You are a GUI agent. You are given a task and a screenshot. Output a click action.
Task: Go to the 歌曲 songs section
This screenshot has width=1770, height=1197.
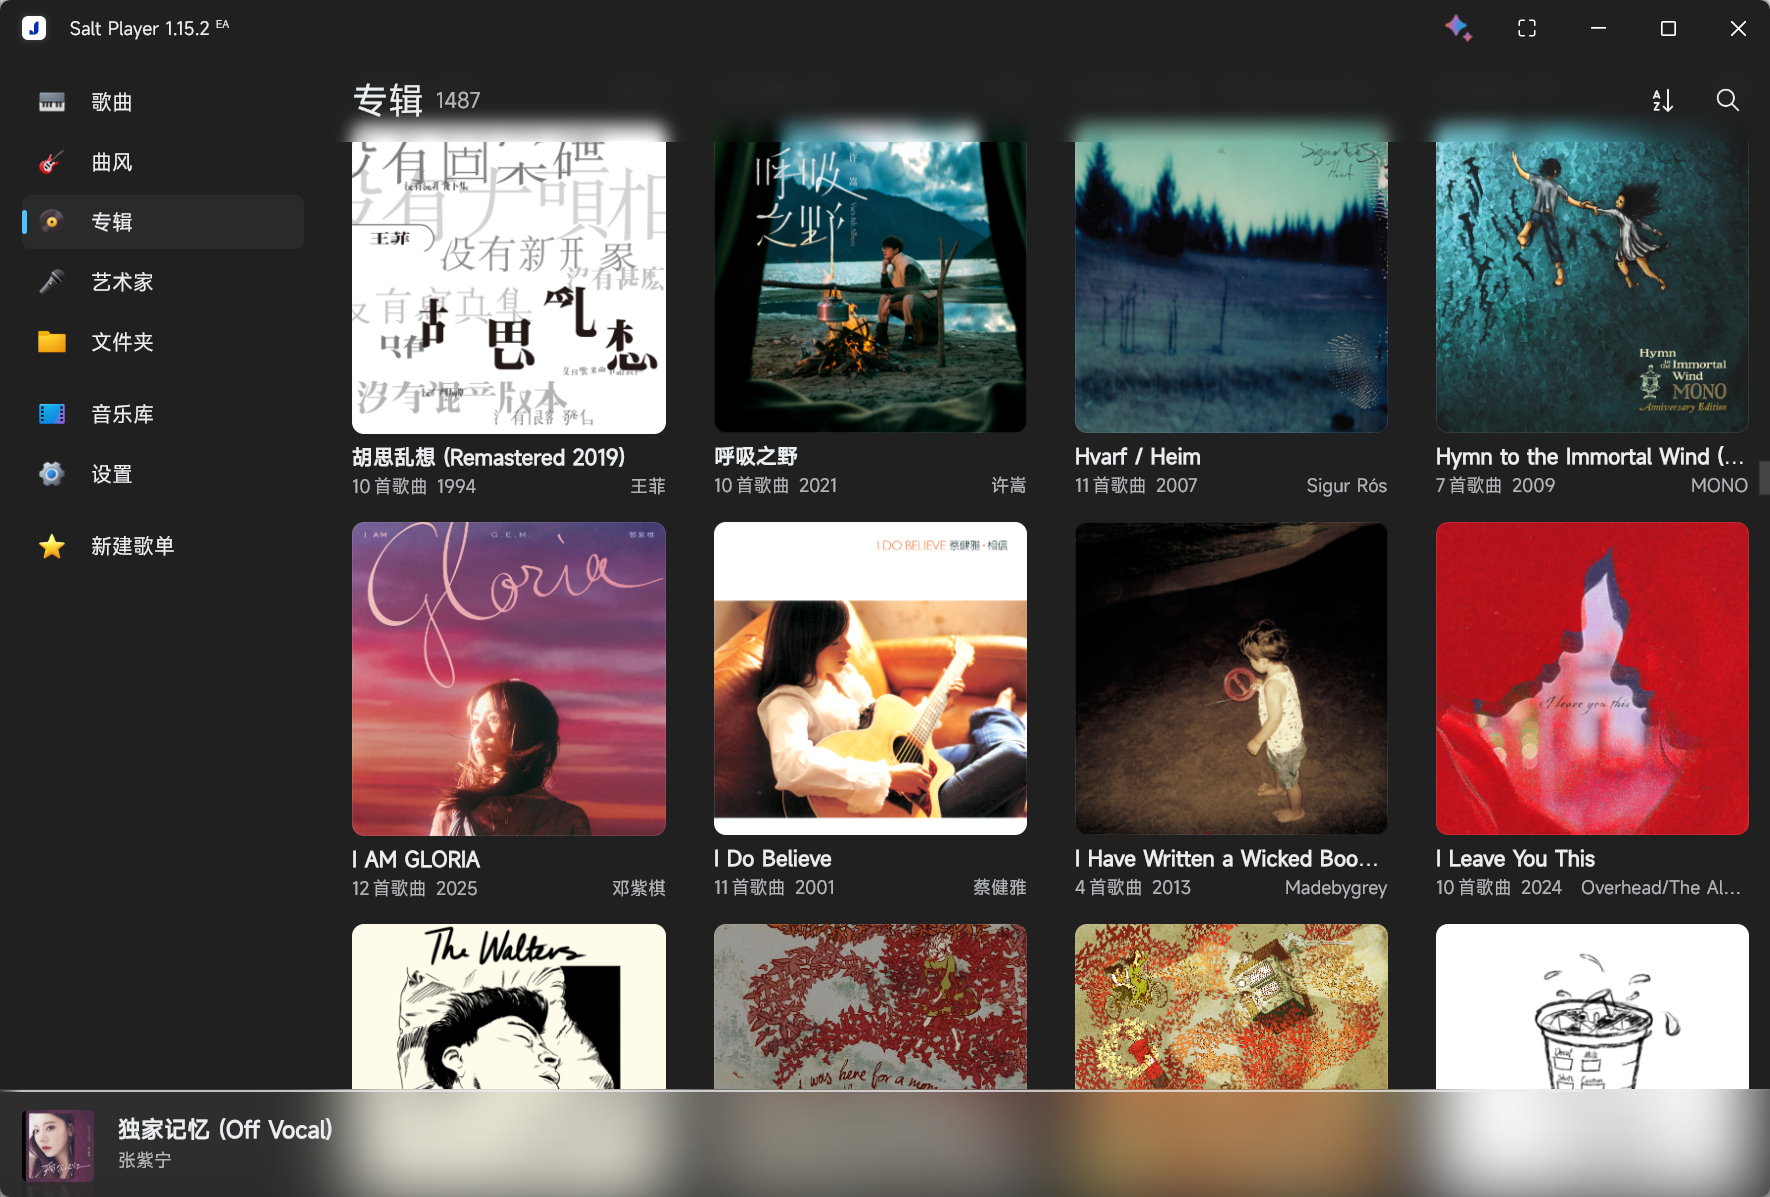(x=163, y=102)
